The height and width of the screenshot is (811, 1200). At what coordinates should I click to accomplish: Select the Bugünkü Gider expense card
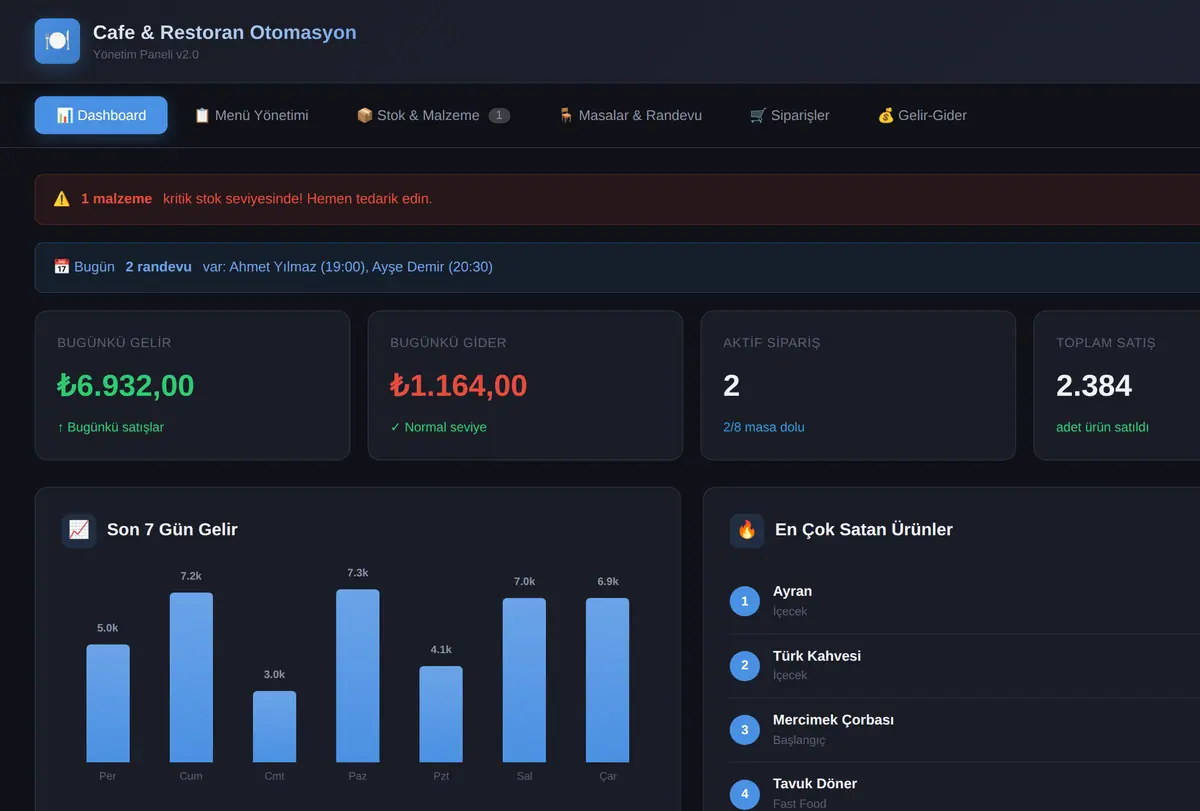point(525,386)
